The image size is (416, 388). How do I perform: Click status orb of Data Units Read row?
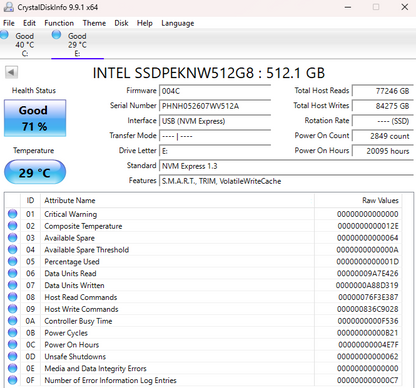pyautogui.click(x=12, y=273)
